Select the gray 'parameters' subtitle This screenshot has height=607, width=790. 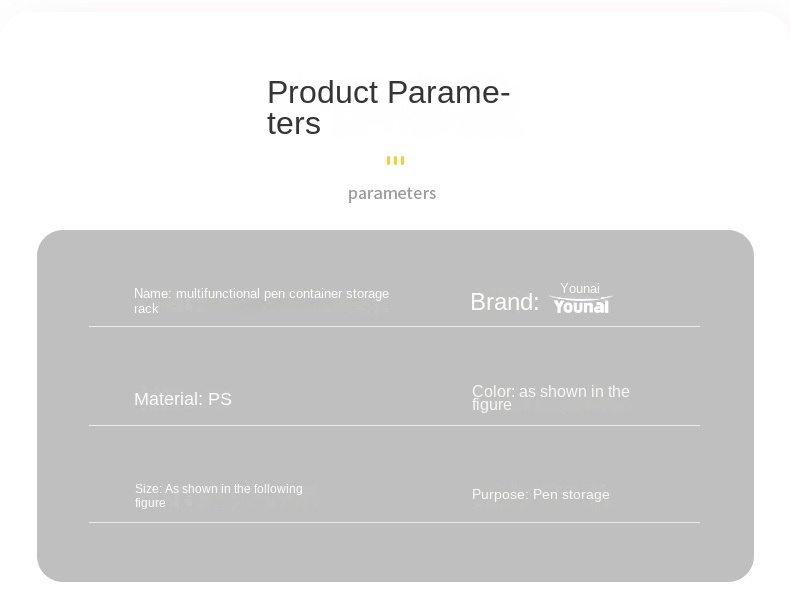pyautogui.click(x=392, y=193)
